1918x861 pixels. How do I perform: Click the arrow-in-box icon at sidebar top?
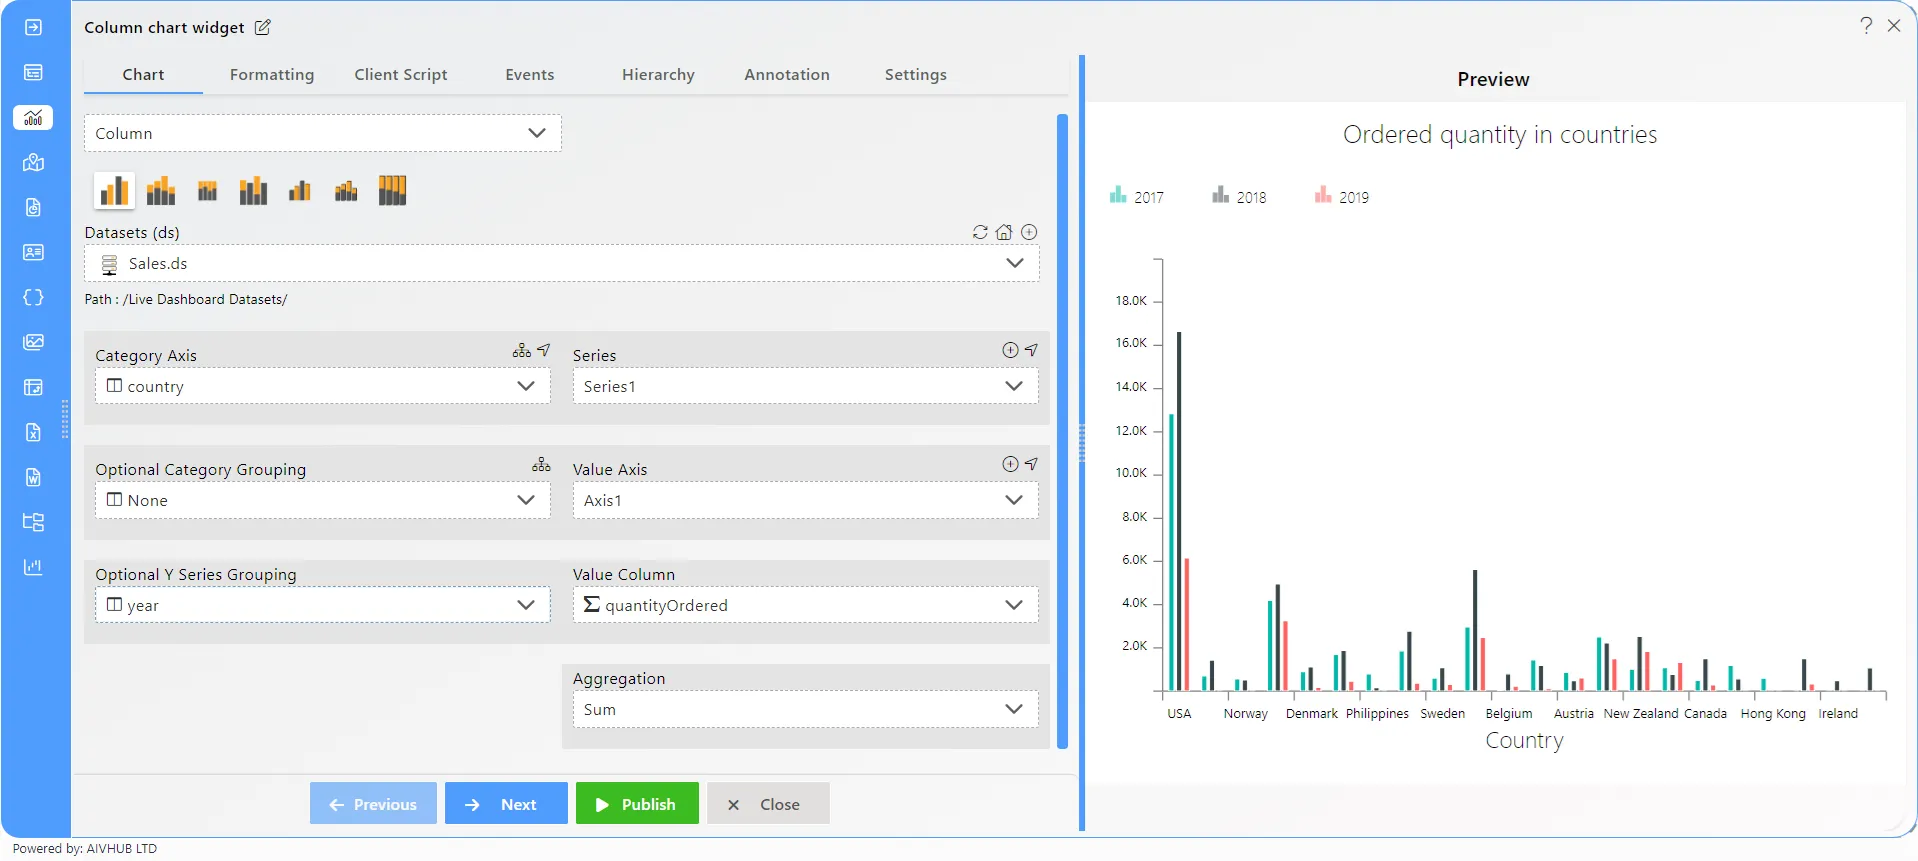click(x=33, y=27)
